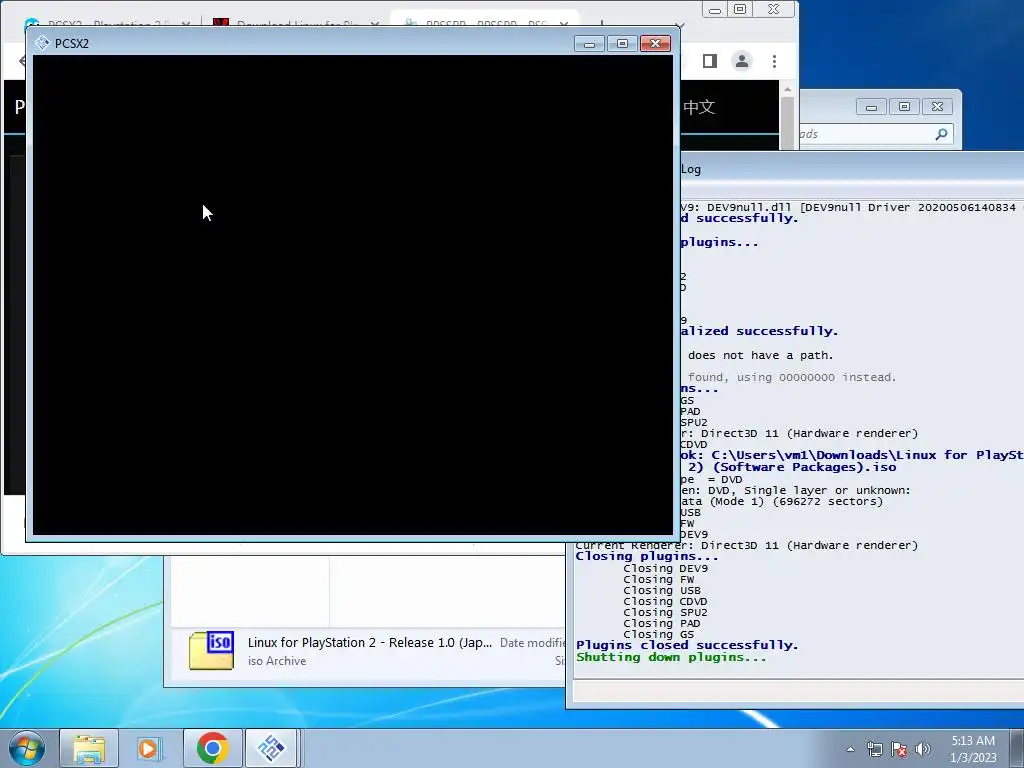The width and height of the screenshot is (1024, 768).
Task: Maximize the Explorer window behind
Action: point(904,107)
